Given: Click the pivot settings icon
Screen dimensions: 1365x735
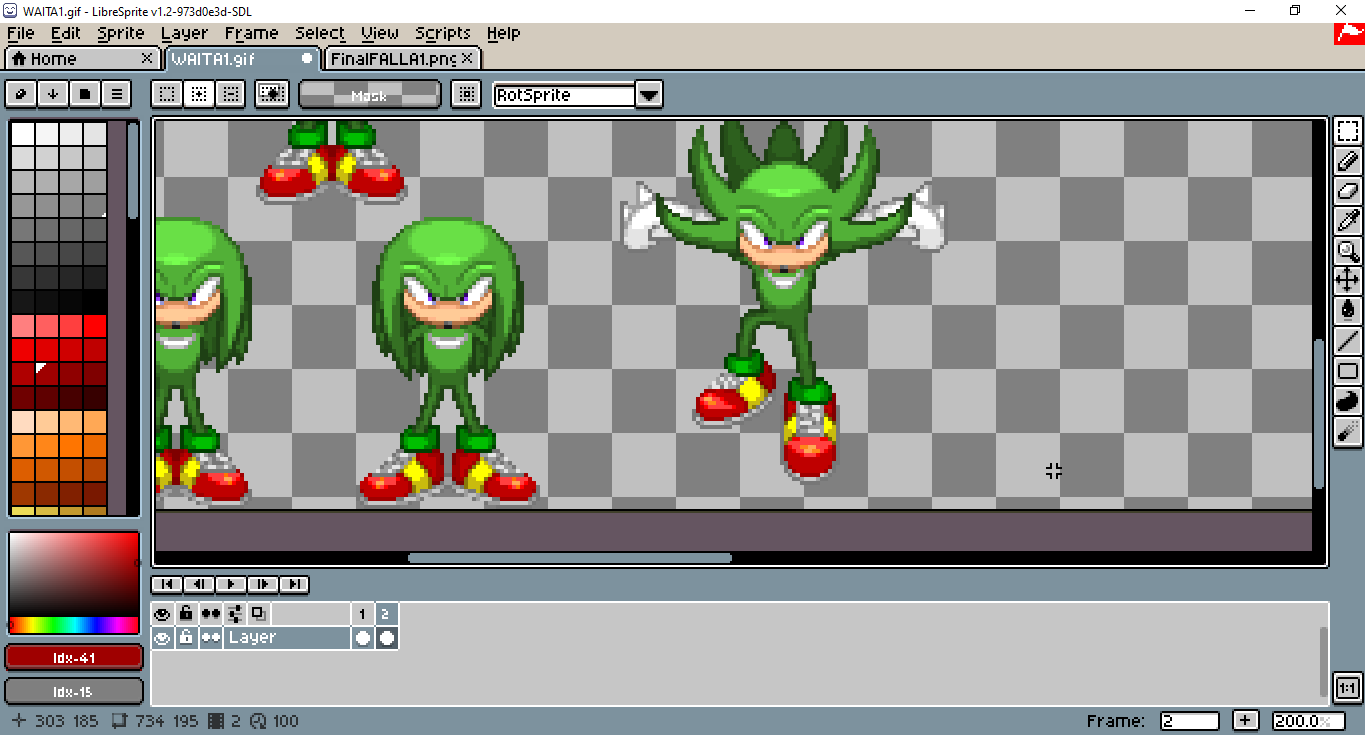Looking at the screenshot, I should click(464, 94).
